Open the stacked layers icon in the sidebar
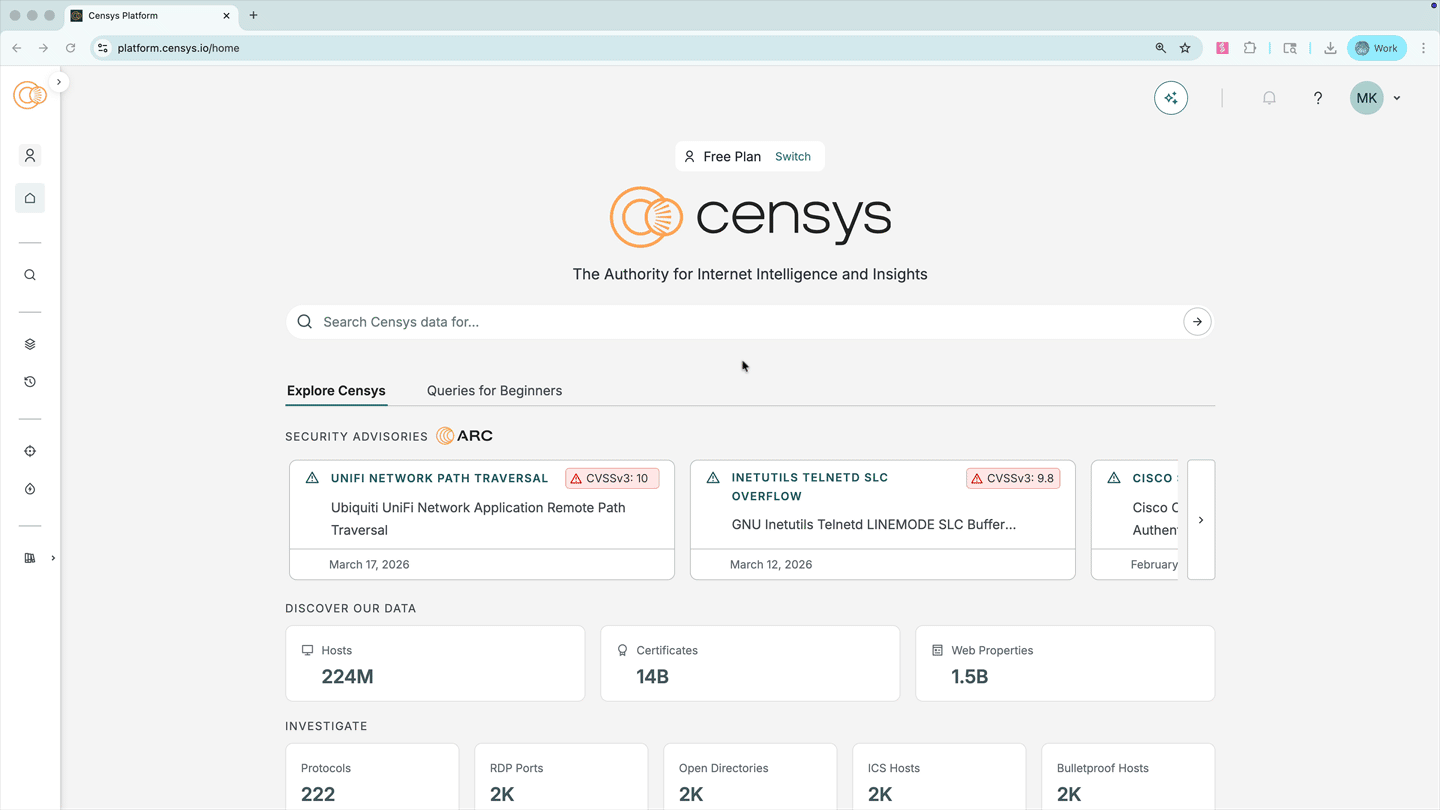Image resolution: width=1440 pixels, height=810 pixels. [30, 344]
